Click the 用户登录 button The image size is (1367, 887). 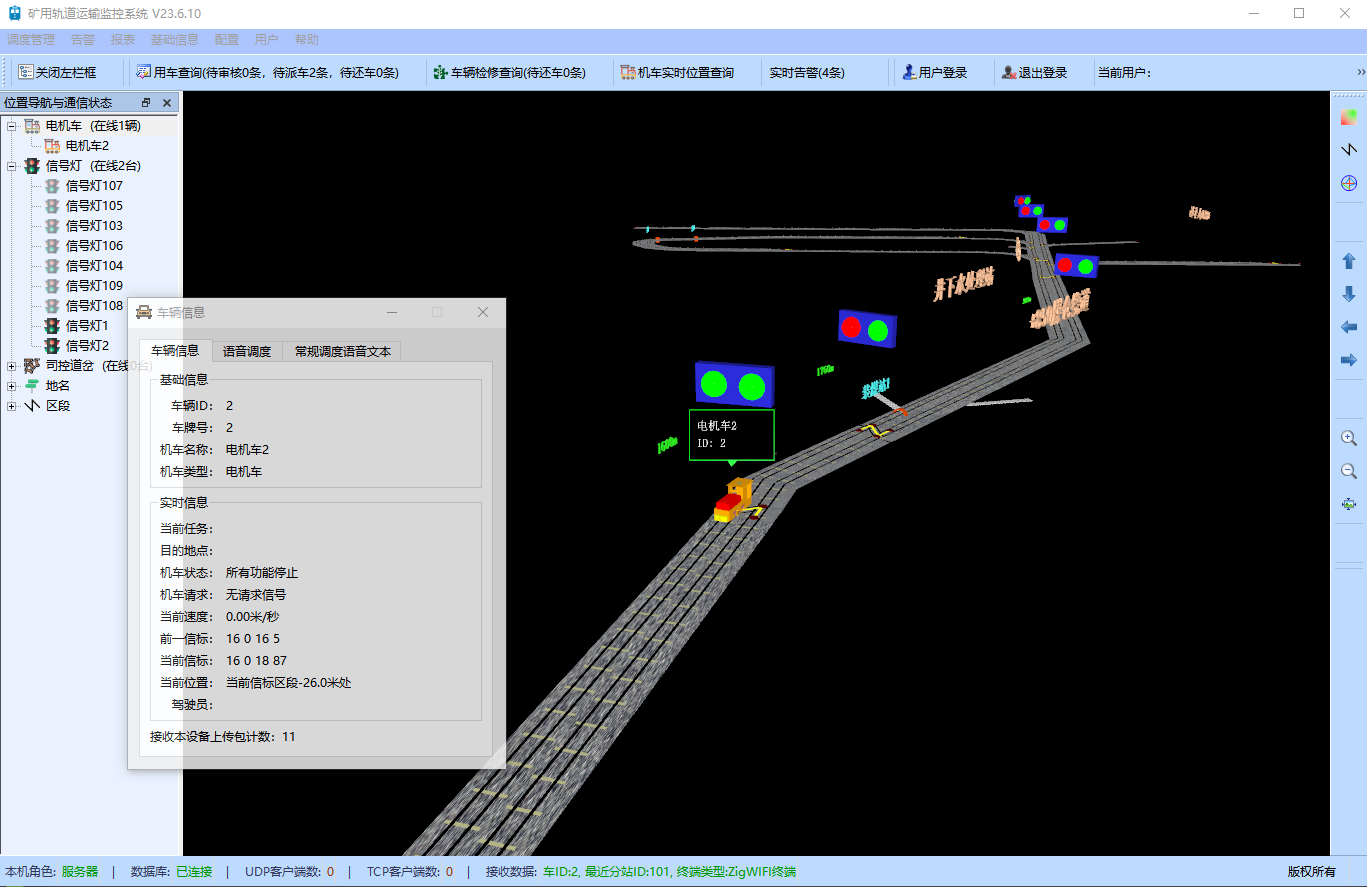tap(935, 72)
